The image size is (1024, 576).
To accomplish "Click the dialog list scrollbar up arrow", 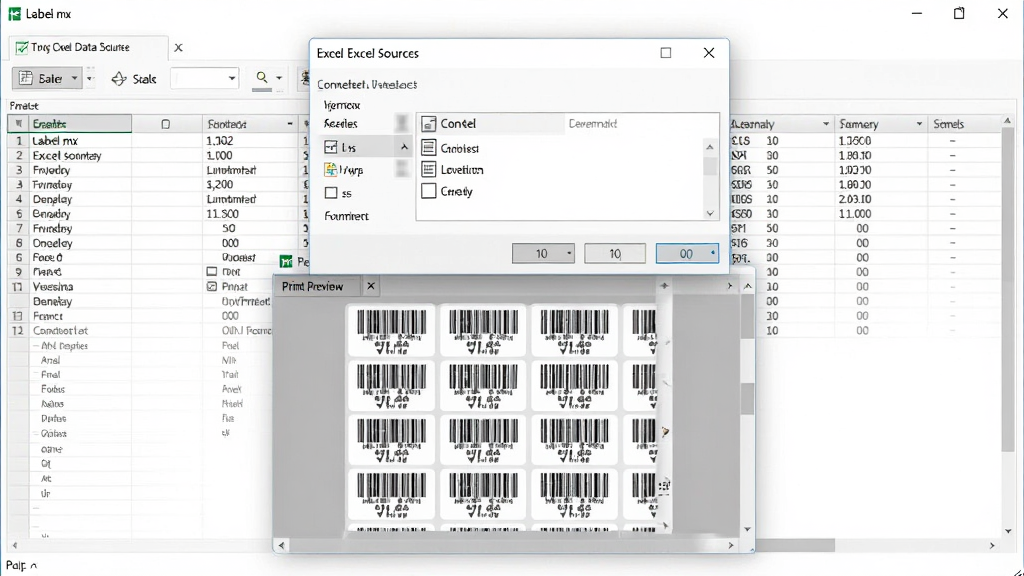I will (710, 148).
